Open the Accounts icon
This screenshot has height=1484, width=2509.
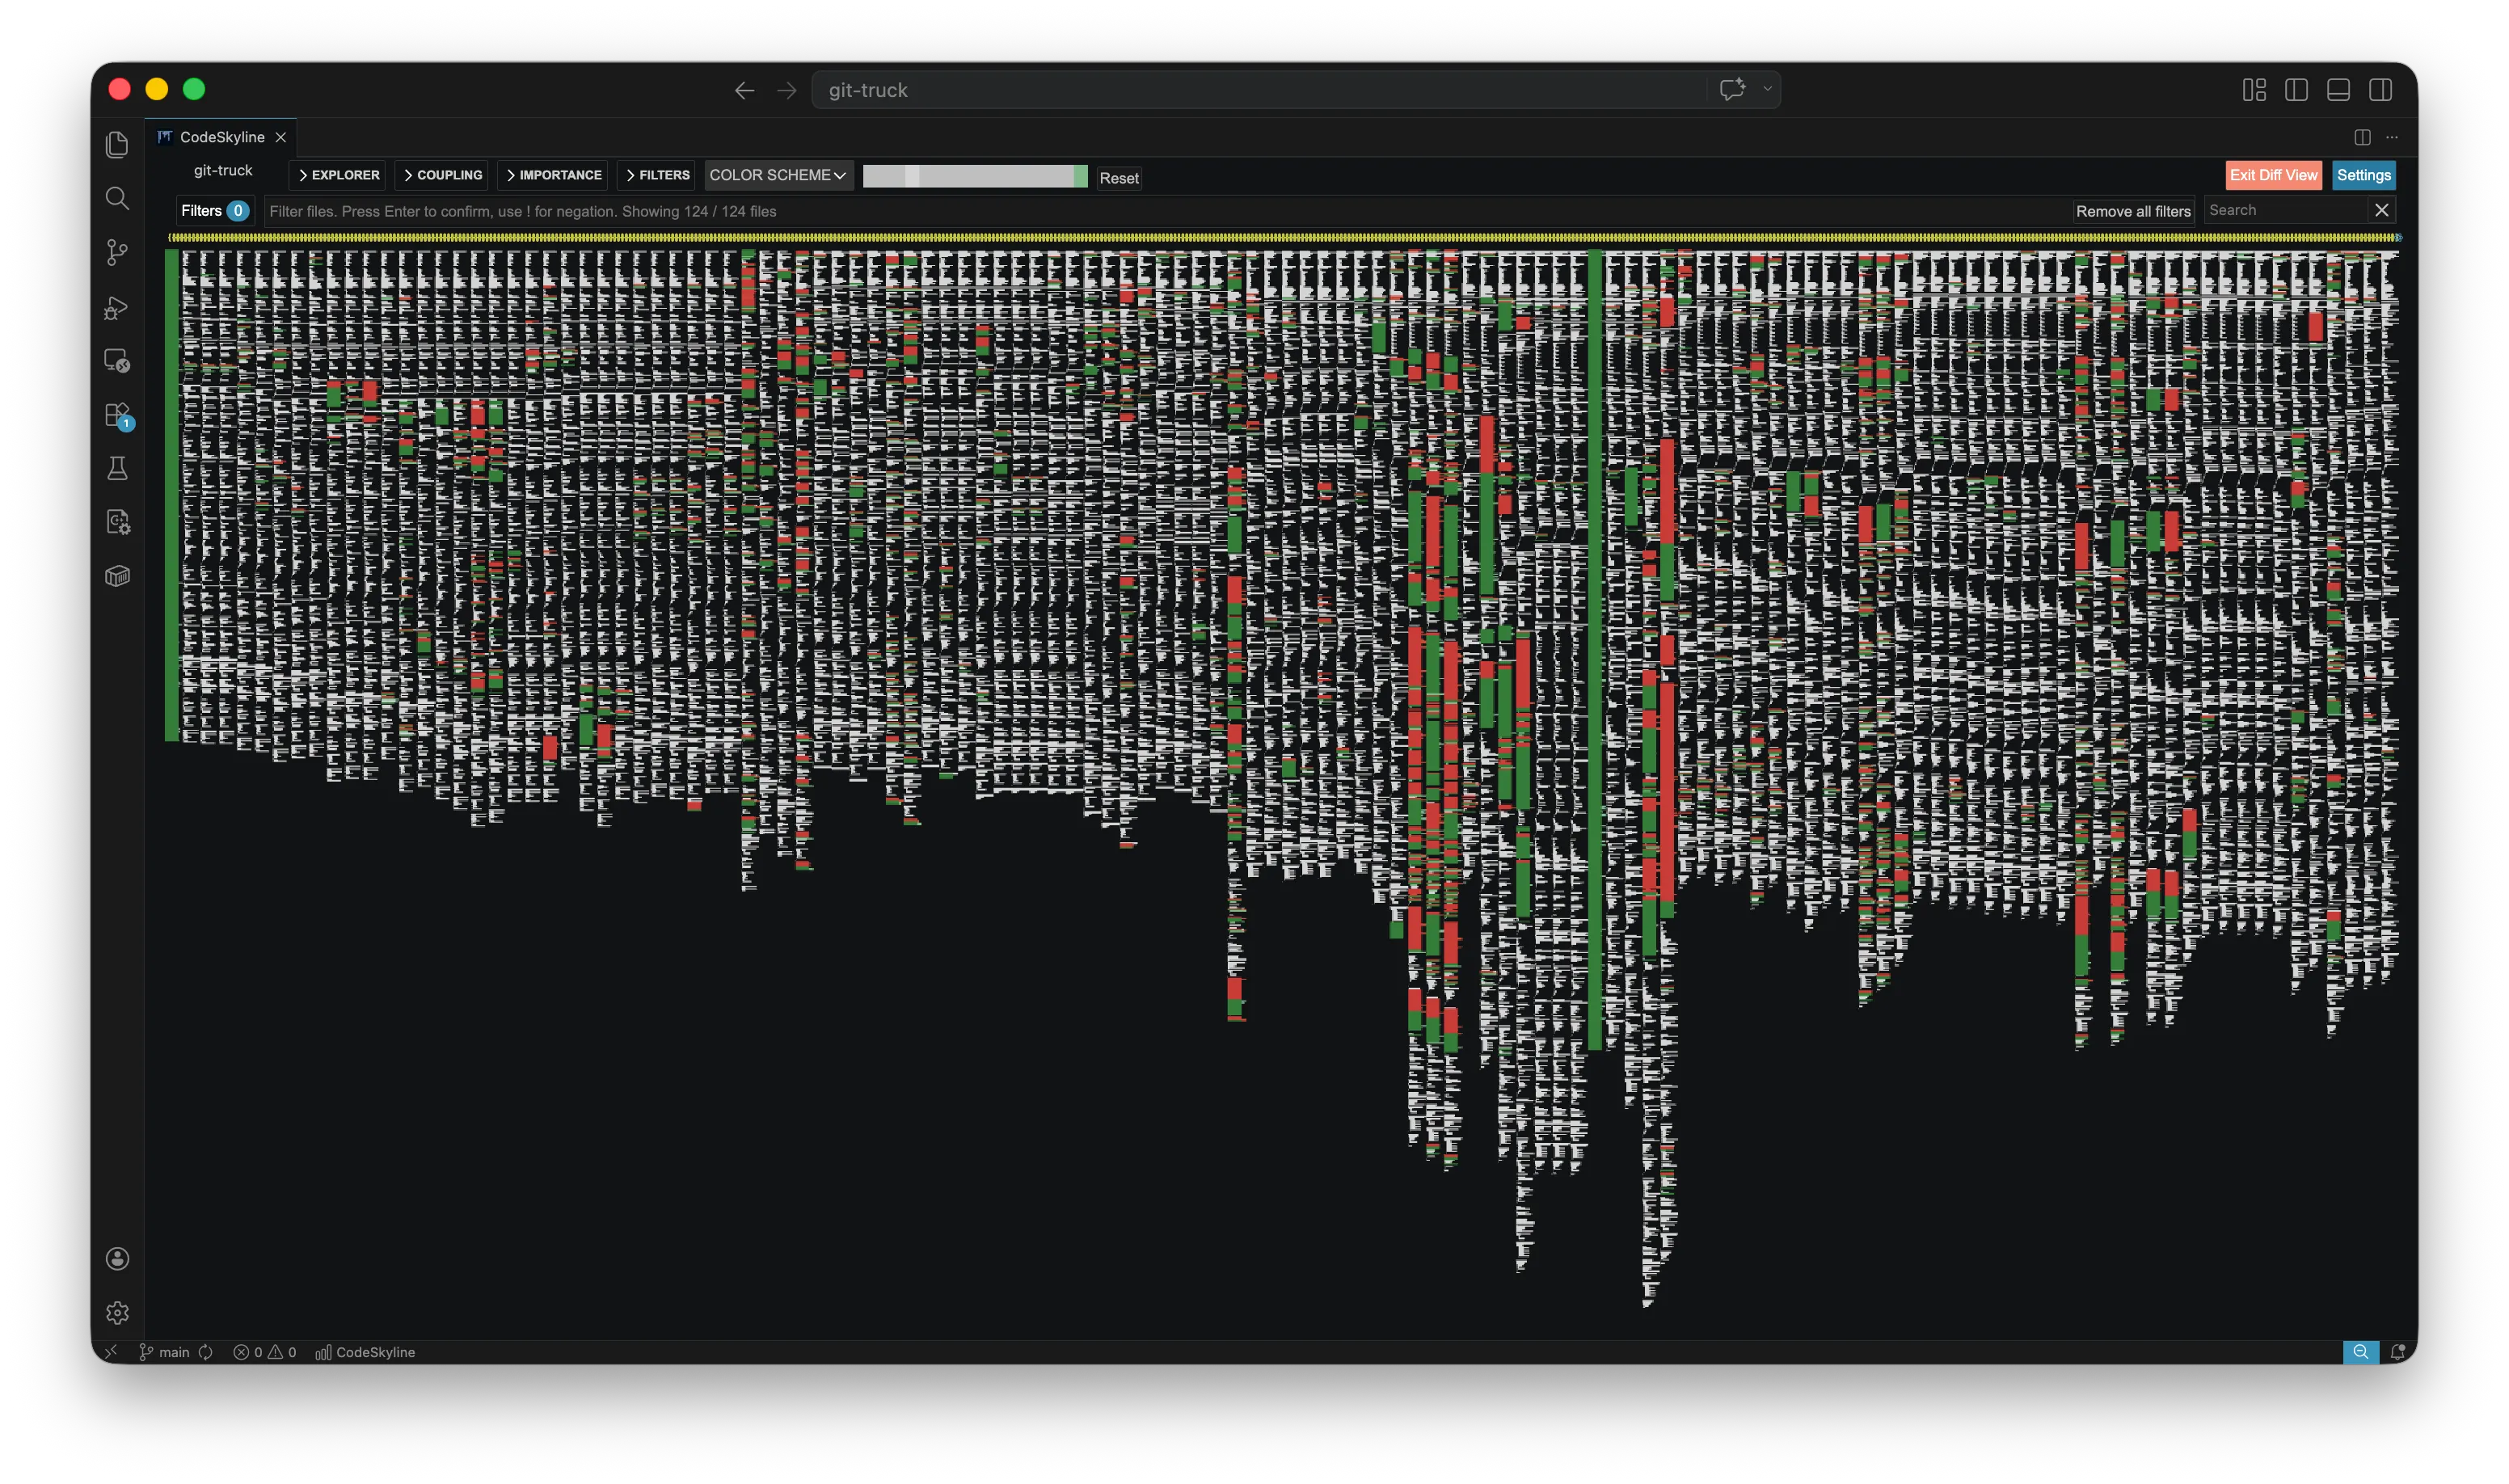point(117,1258)
